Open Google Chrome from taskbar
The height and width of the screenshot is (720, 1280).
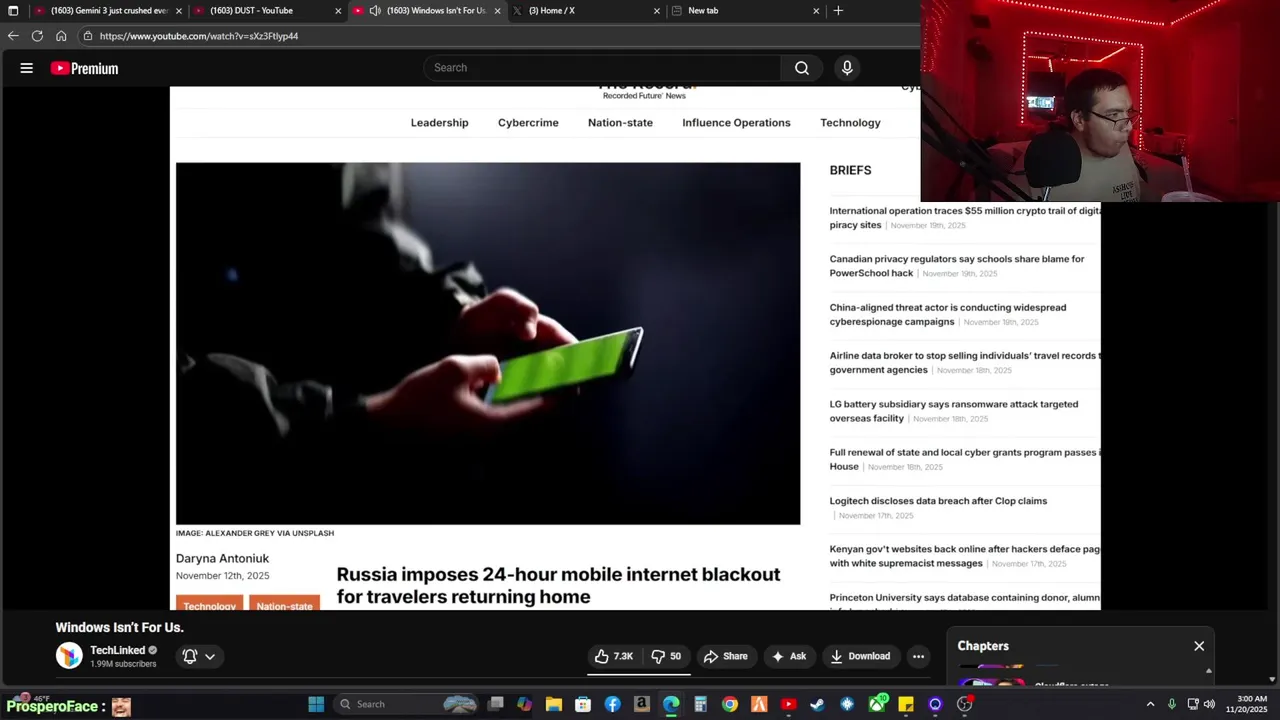pos(730,704)
